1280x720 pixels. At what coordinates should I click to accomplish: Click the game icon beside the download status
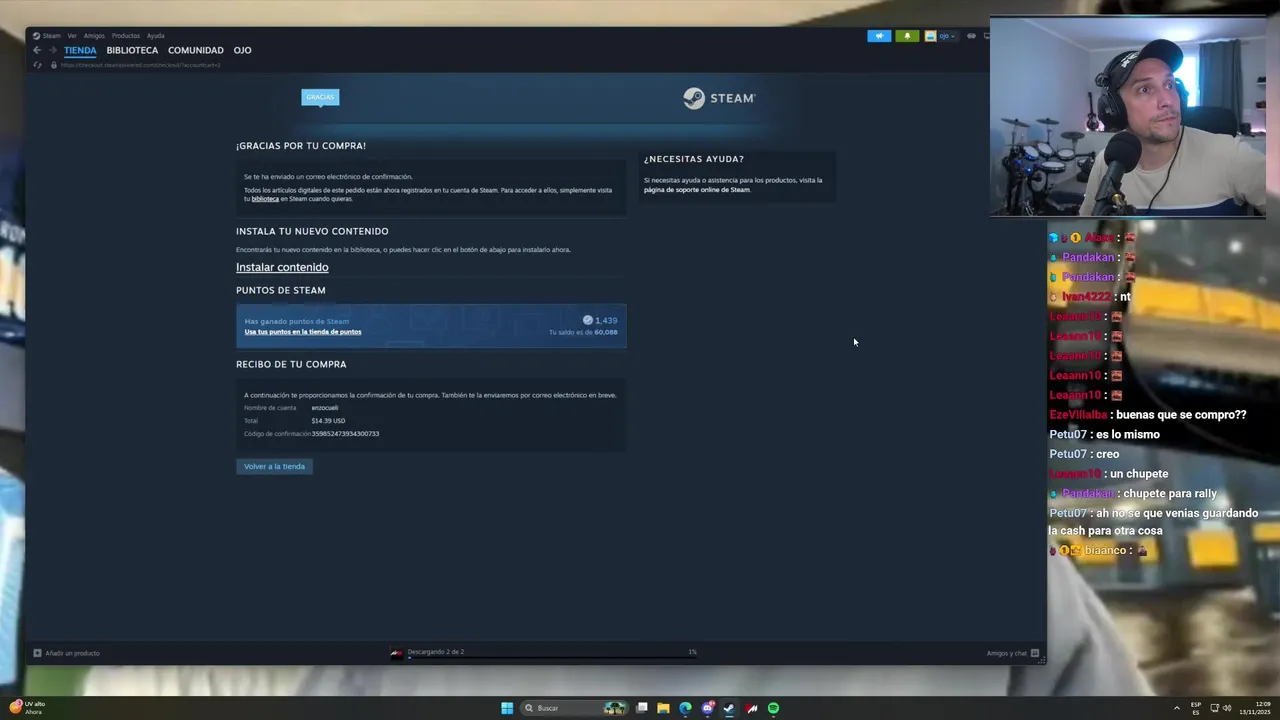(x=397, y=653)
